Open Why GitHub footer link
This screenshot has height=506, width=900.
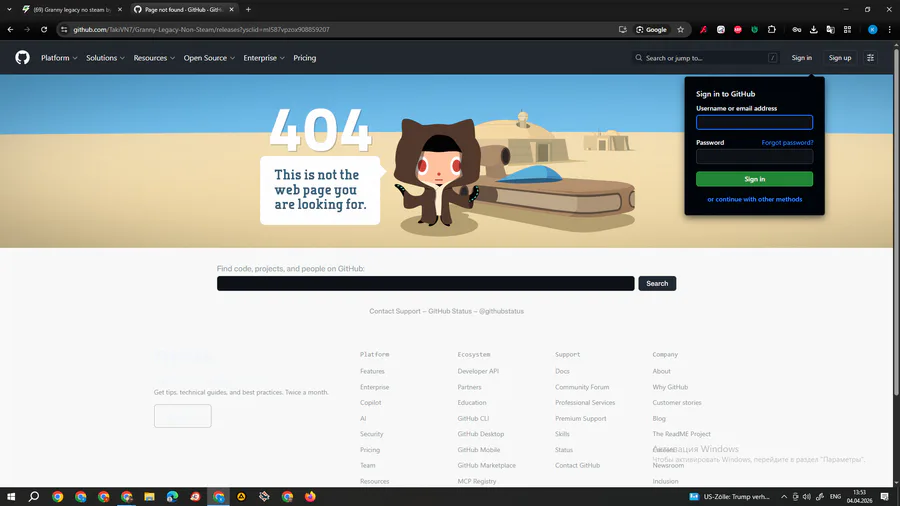(x=670, y=387)
